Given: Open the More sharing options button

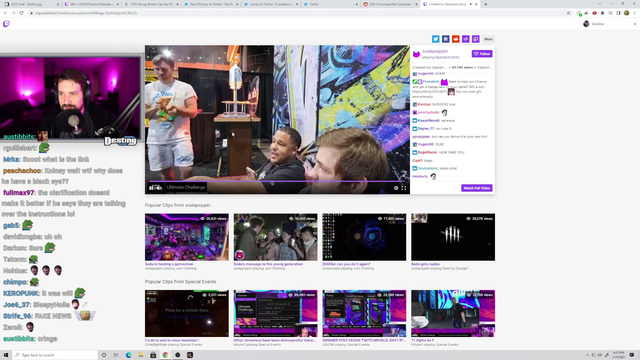Looking at the screenshot, I should tap(488, 39).
